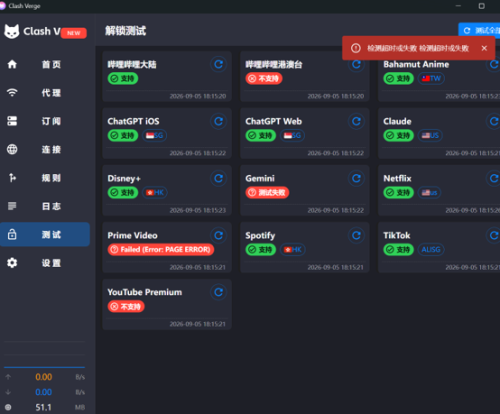
Task: Click the NEW badge beside Clash logo
Action: (x=74, y=33)
